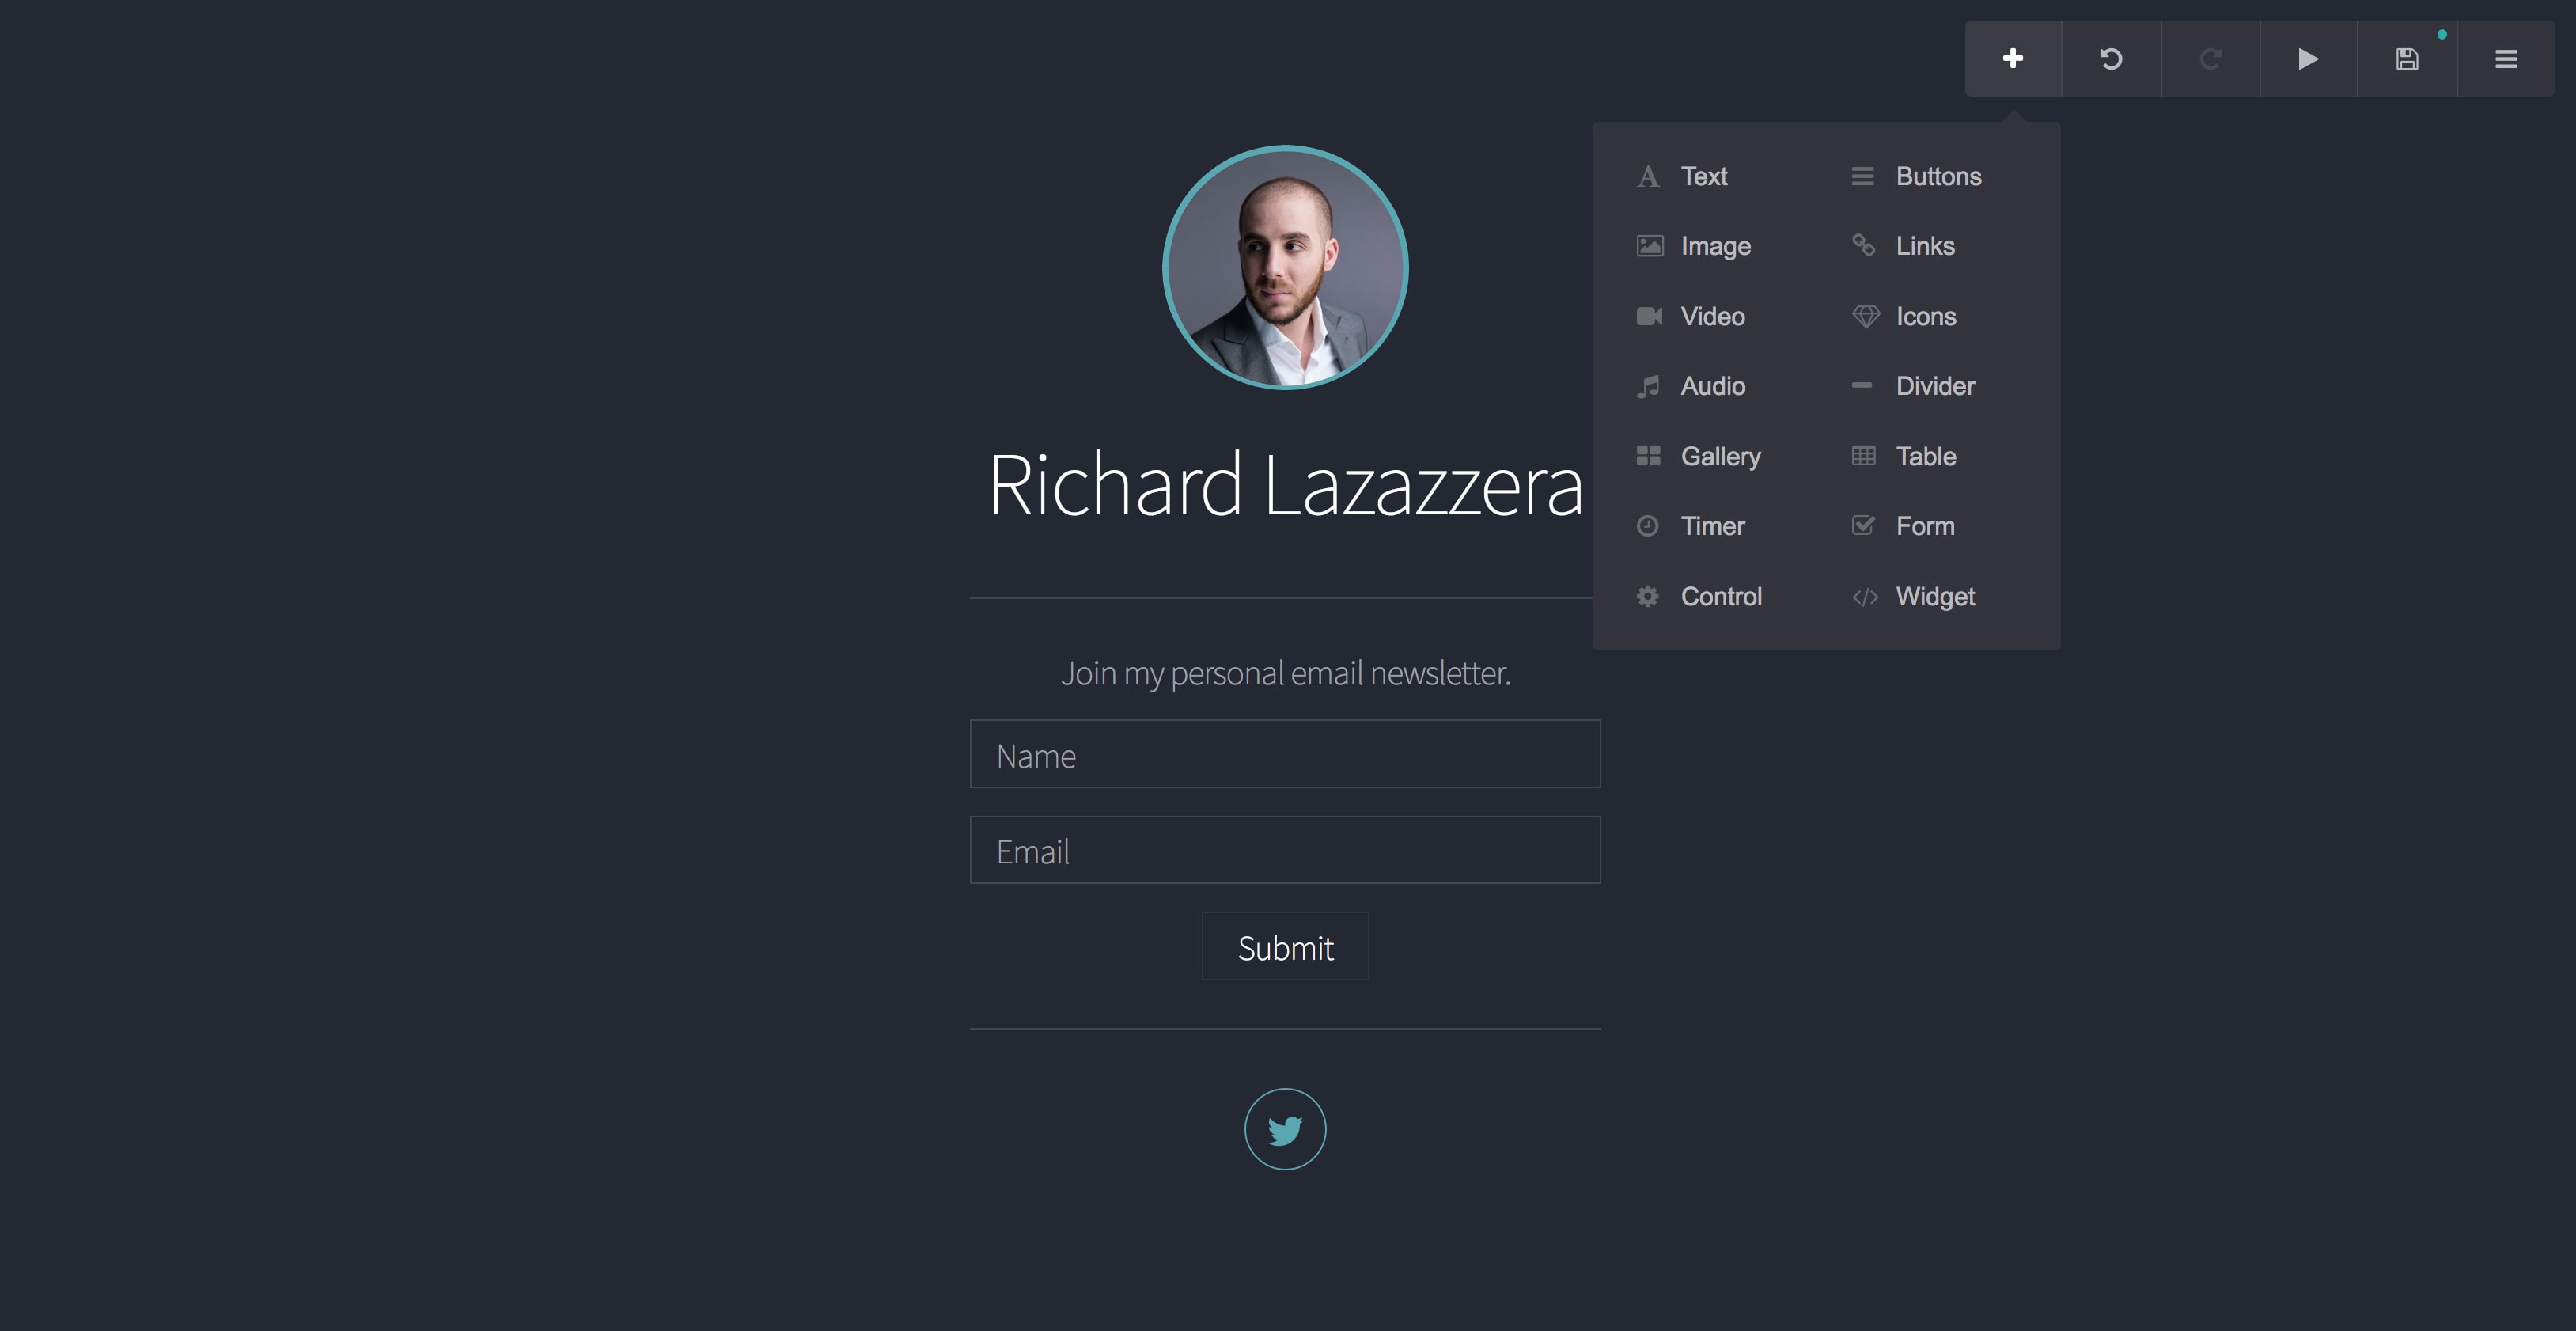Click the Video element icon

(x=1648, y=316)
